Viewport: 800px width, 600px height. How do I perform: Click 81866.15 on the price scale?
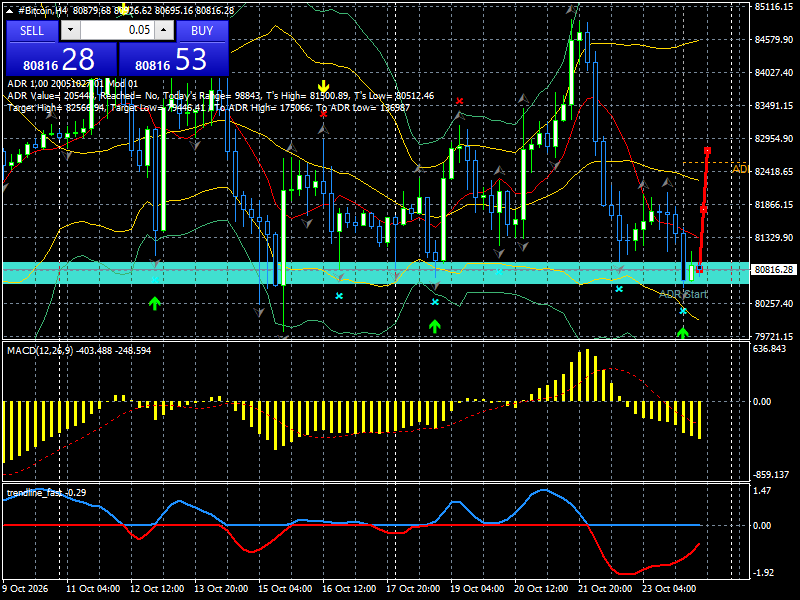point(774,205)
